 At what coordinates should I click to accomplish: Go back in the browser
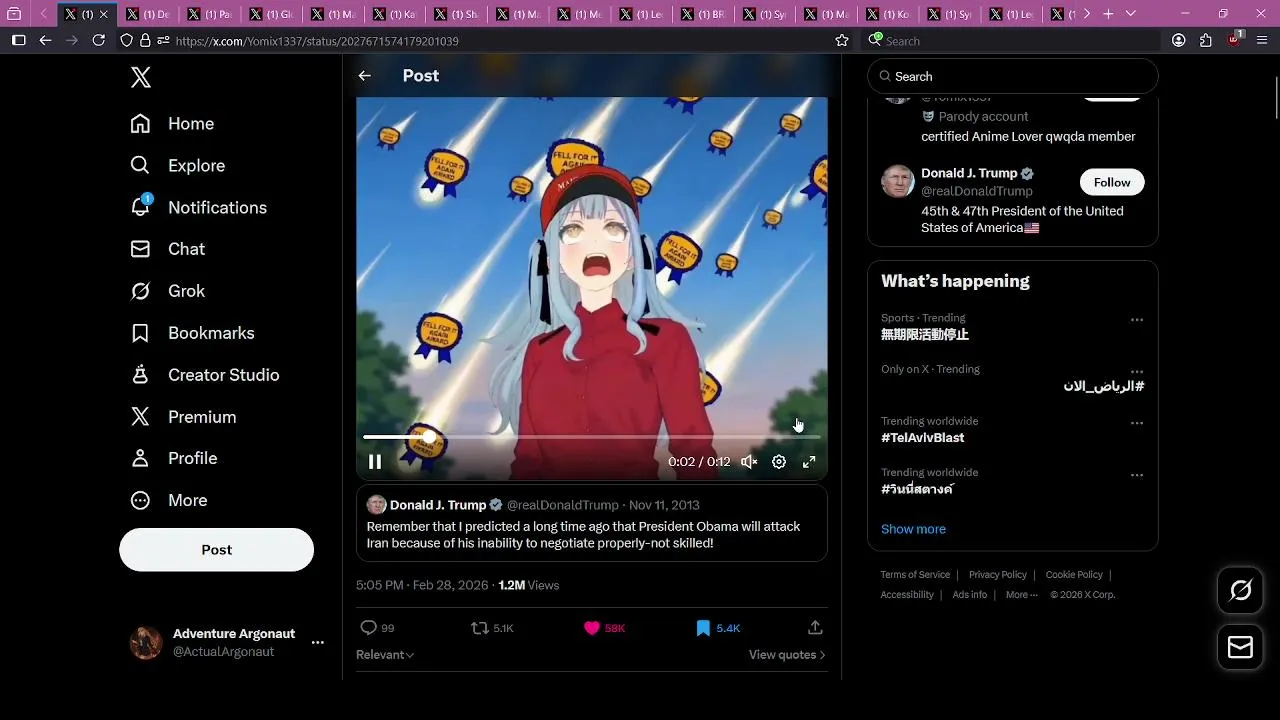pyautogui.click(x=45, y=40)
